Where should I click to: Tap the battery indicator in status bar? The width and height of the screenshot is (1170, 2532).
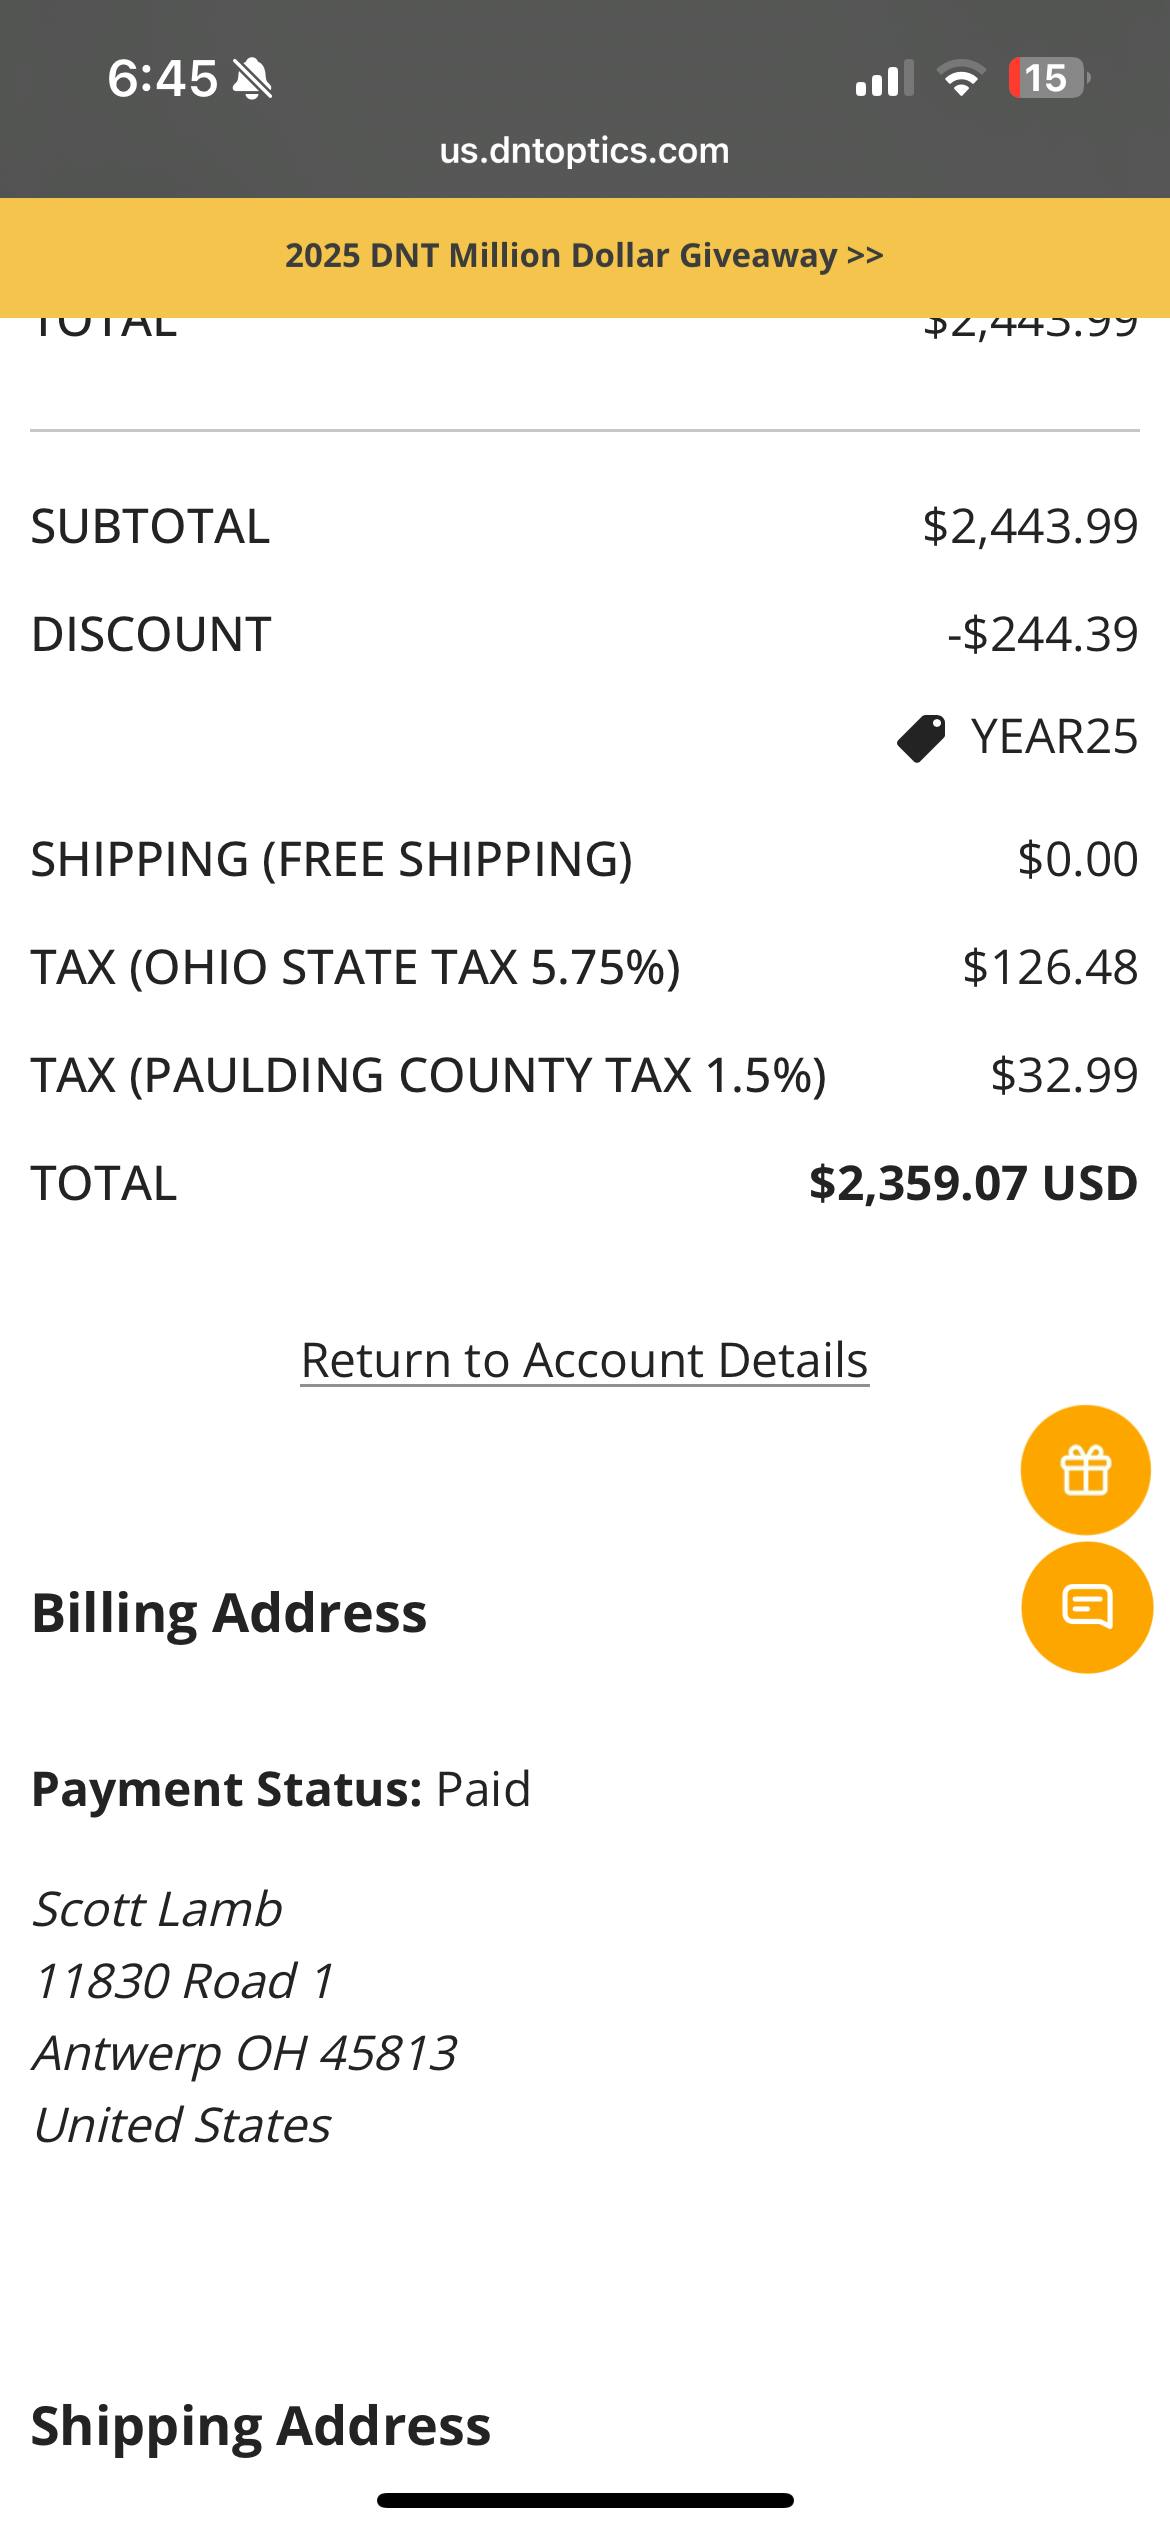(1047, 78)
